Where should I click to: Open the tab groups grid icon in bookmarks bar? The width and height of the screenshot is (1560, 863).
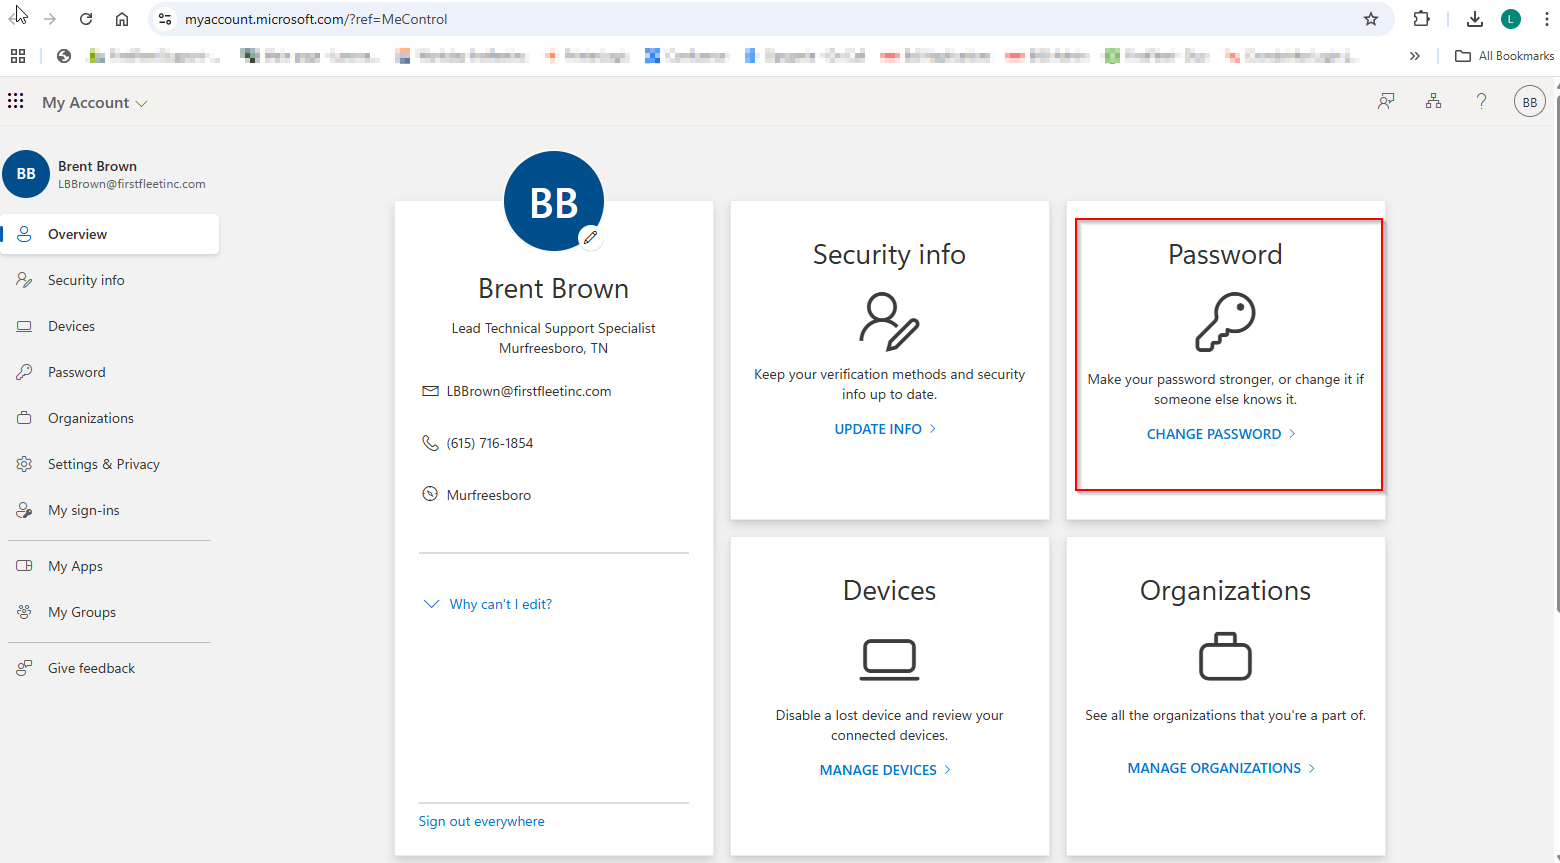18,56
